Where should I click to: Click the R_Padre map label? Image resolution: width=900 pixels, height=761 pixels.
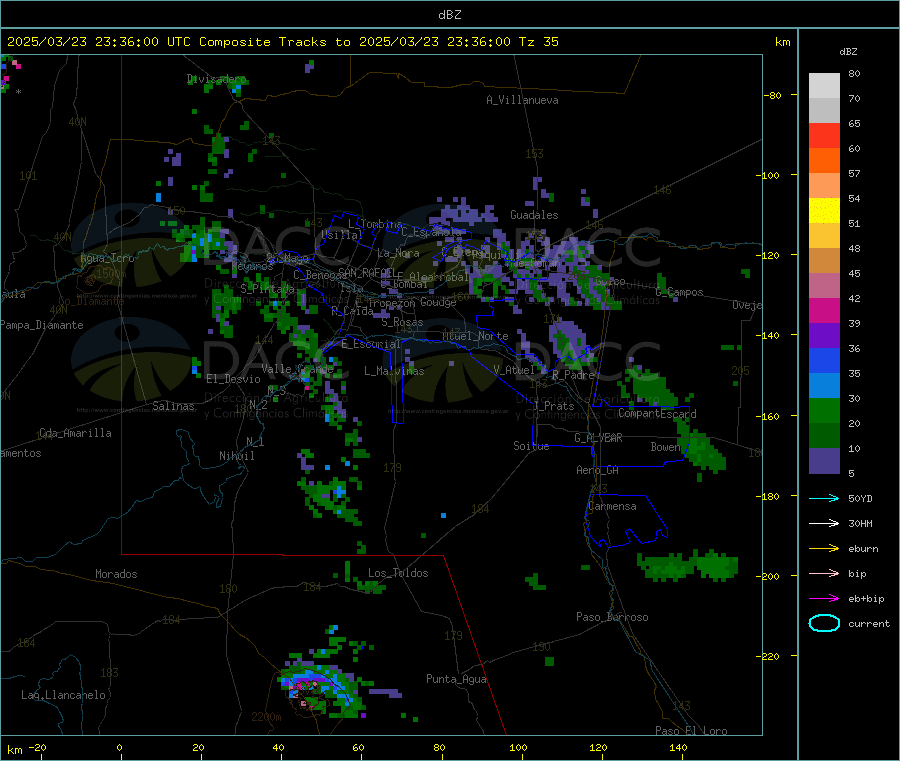point(573,375)
